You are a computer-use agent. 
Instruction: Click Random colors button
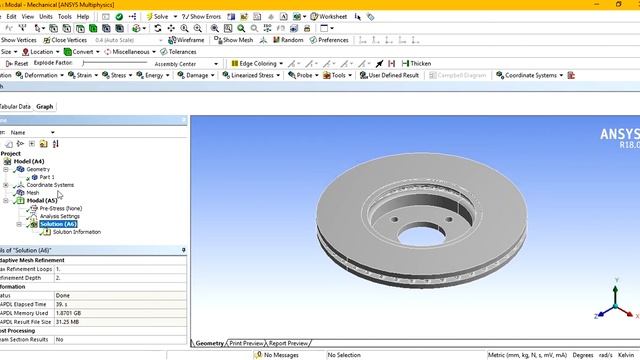point(288,40)
